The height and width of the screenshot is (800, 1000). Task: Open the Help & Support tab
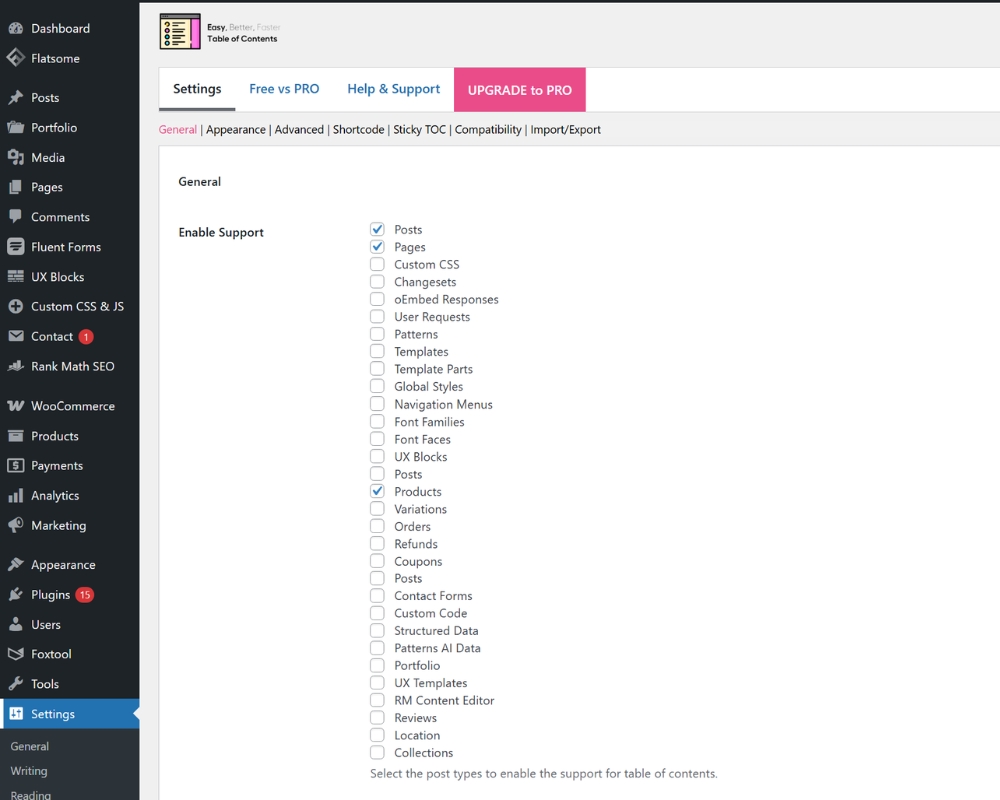coord(393,89)
